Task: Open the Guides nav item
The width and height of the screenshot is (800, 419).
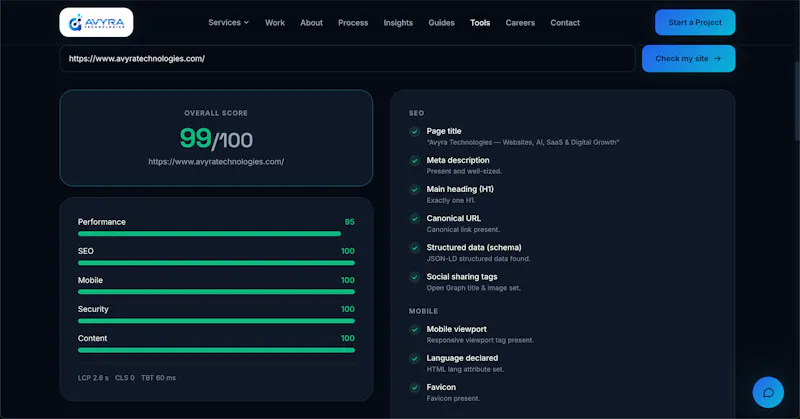Action: pos(441,22)
